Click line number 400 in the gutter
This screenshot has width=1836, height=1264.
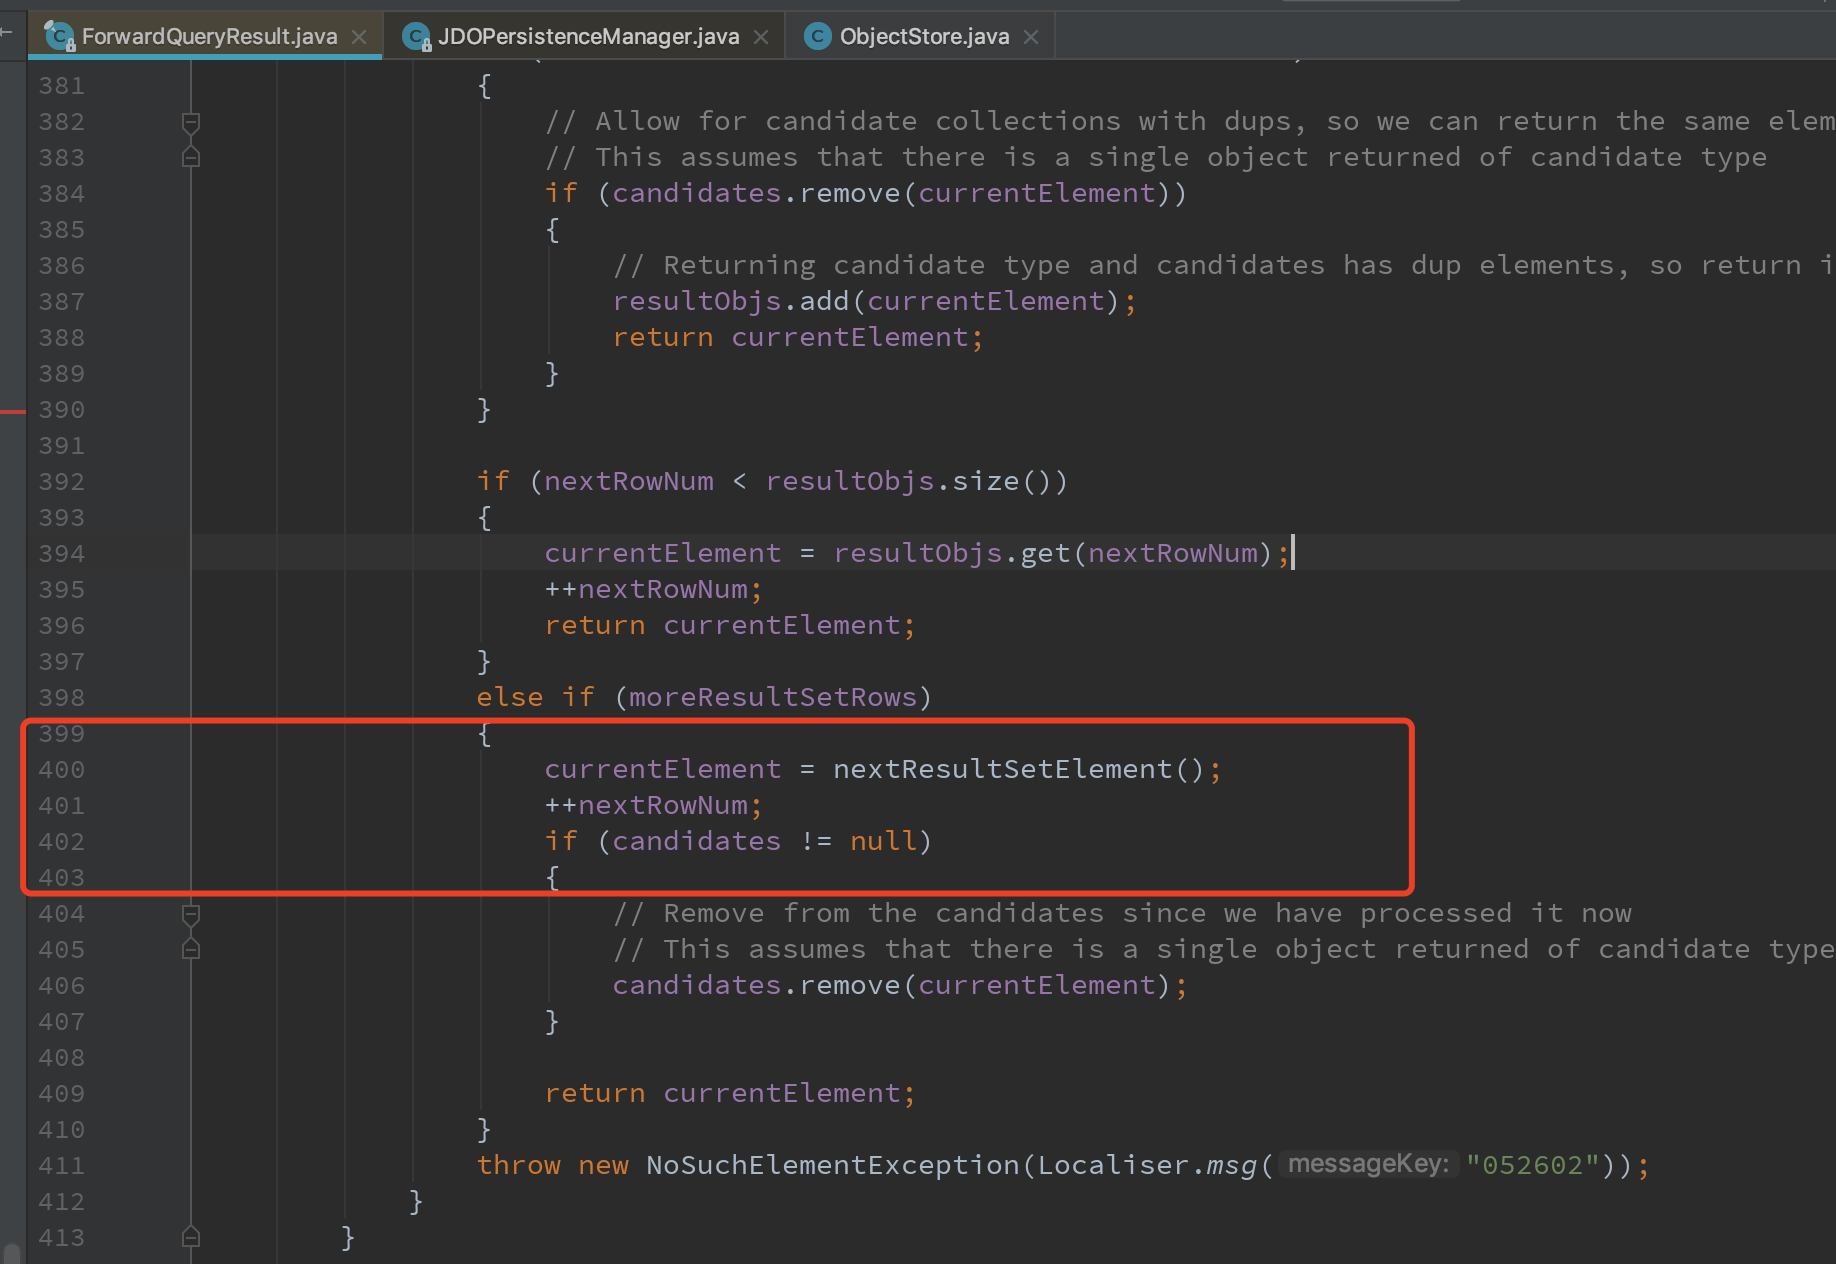61,769
